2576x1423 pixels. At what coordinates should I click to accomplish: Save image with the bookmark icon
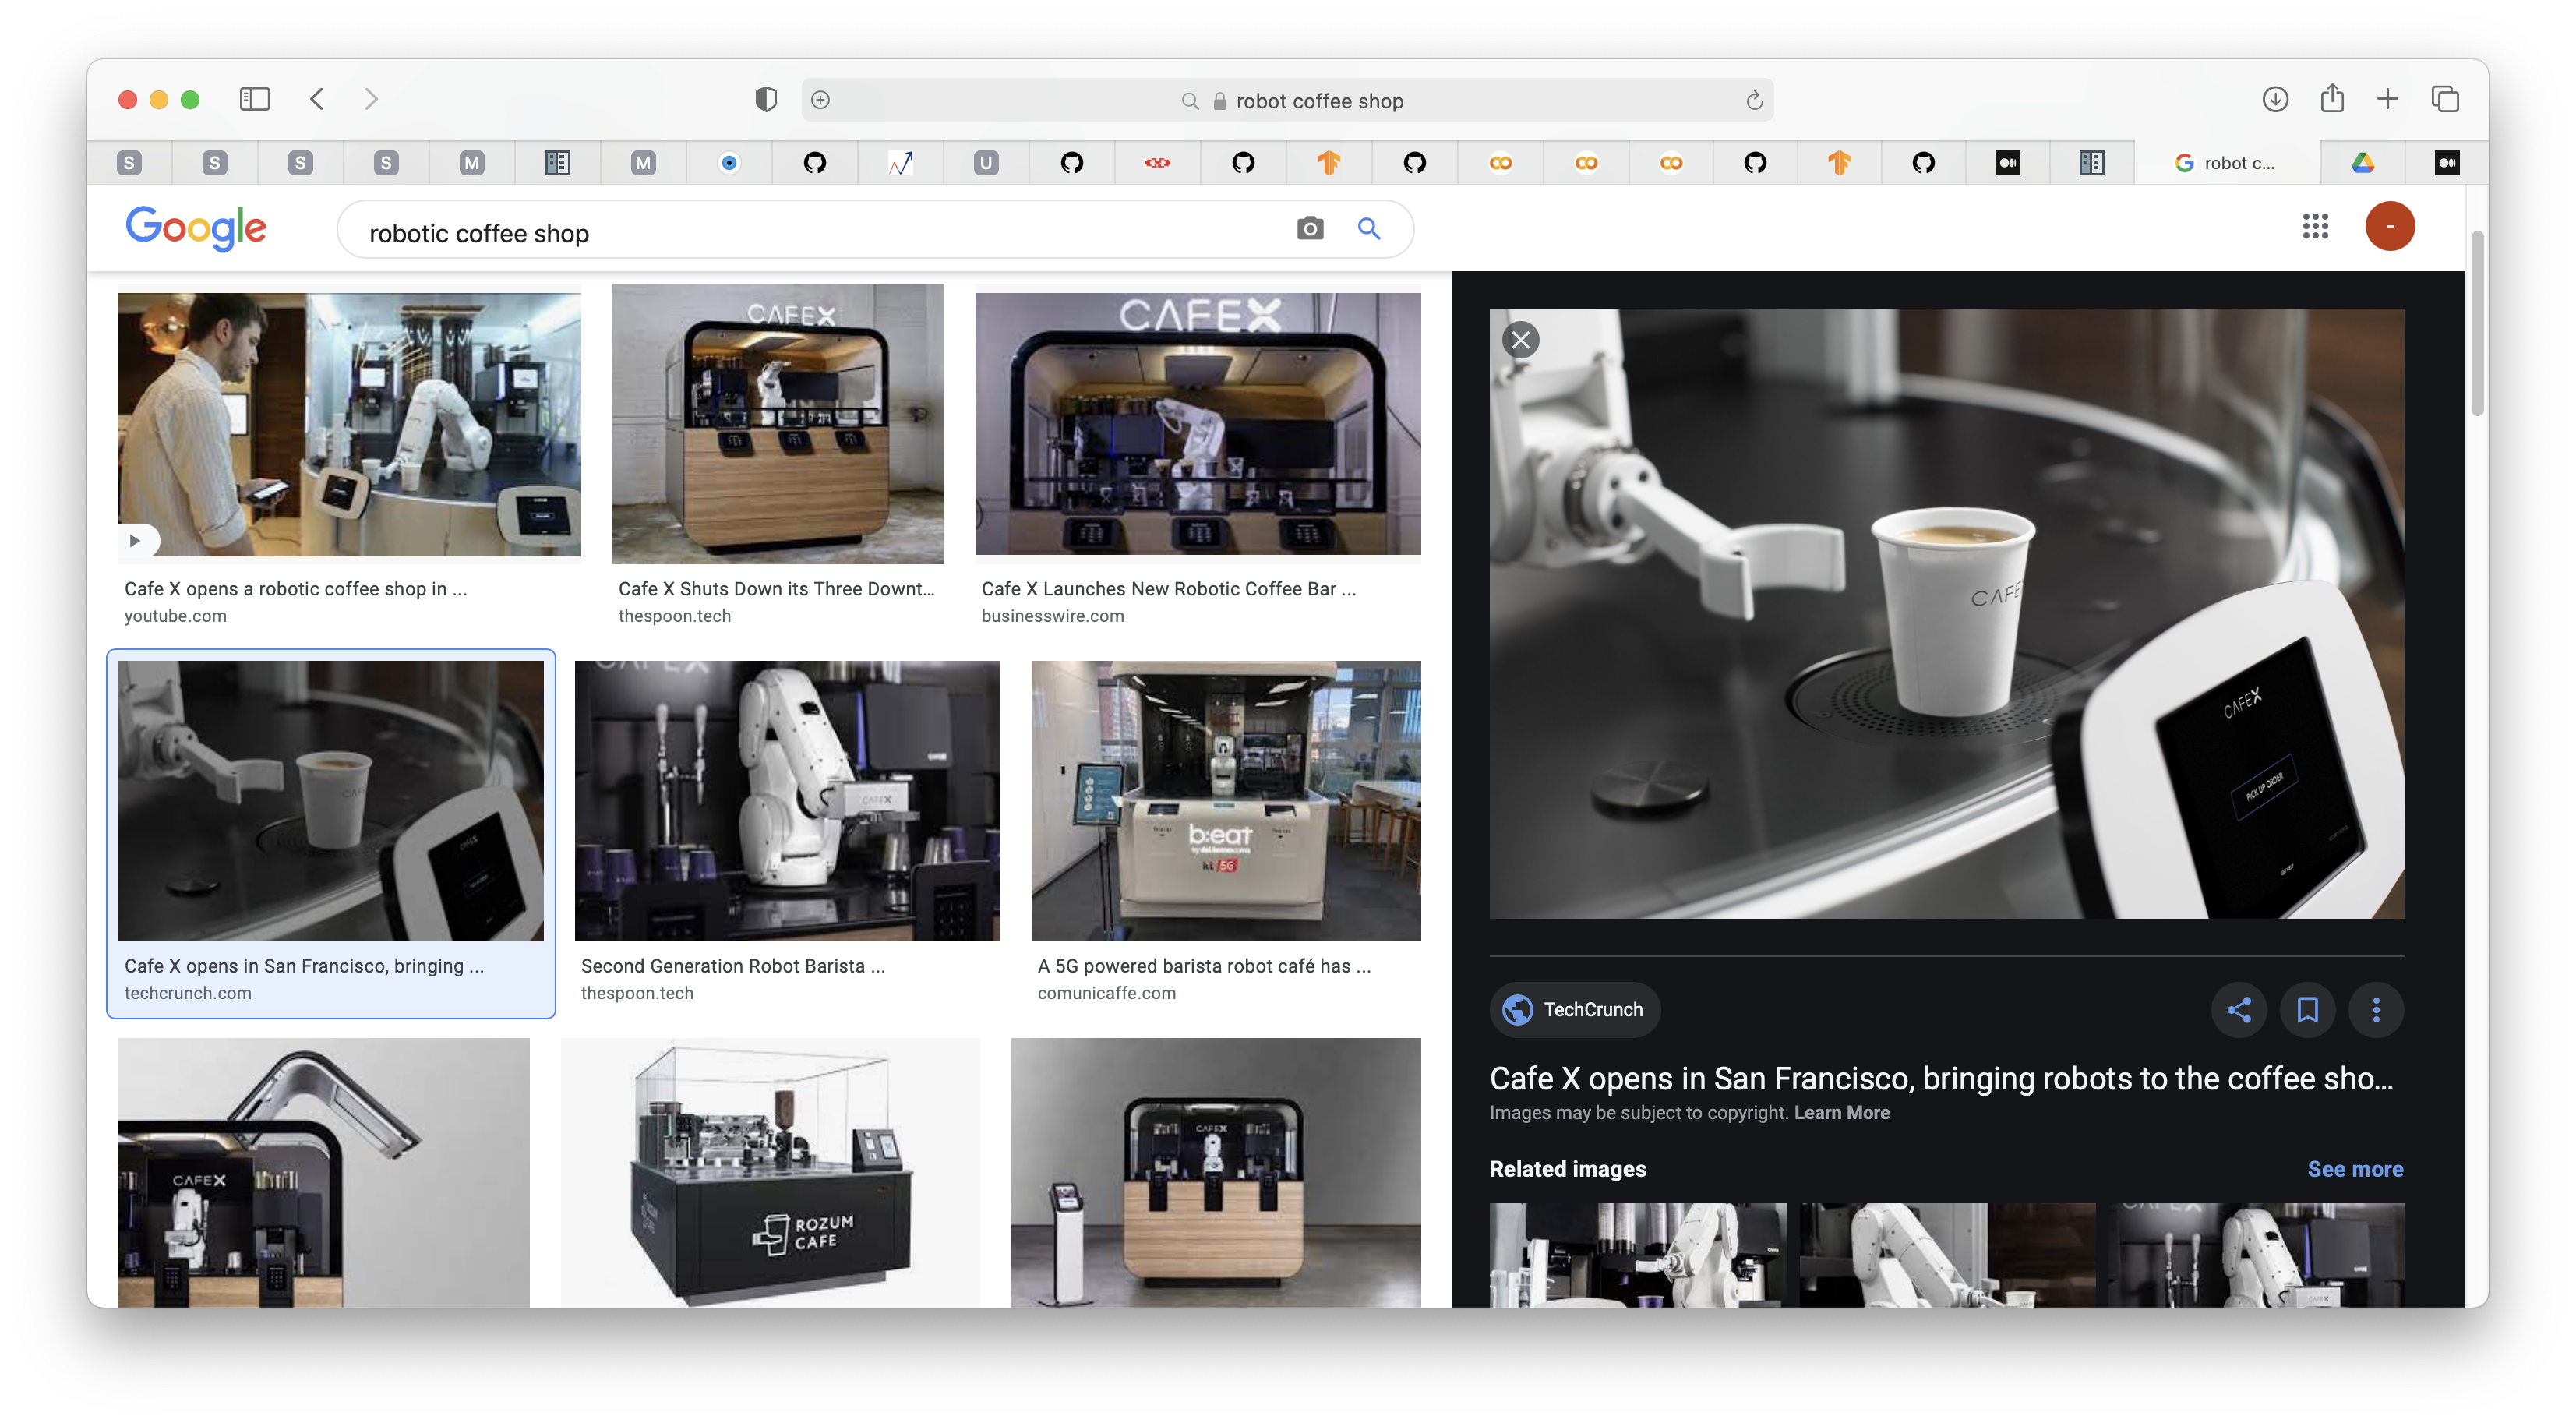click(2307, 1010)
